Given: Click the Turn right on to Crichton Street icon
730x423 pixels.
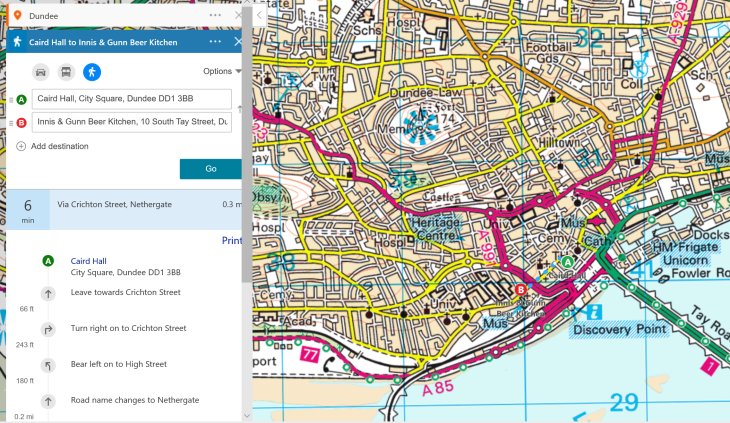Looking at the screenshot, I should click(47, 329).
